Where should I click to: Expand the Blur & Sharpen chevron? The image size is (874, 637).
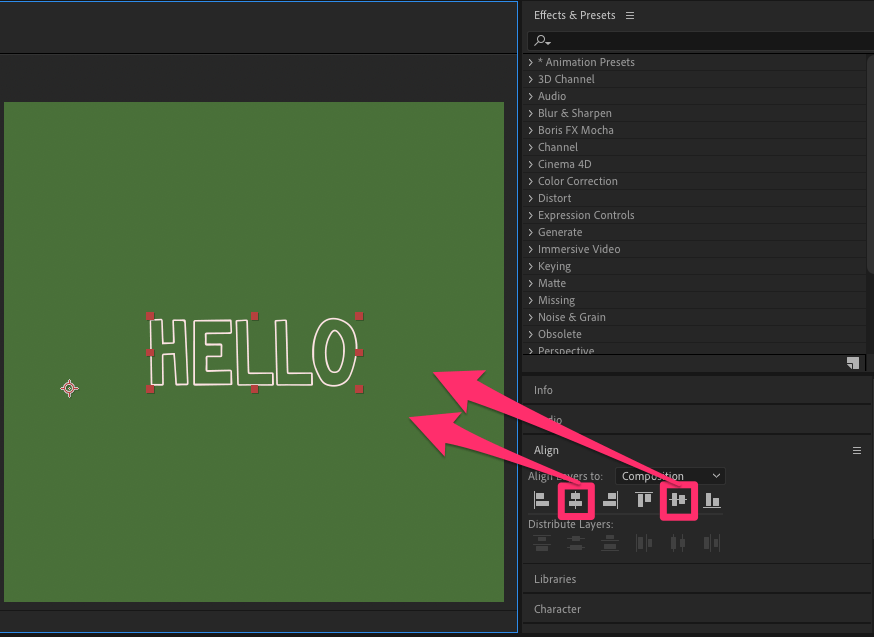pos(531,113)
